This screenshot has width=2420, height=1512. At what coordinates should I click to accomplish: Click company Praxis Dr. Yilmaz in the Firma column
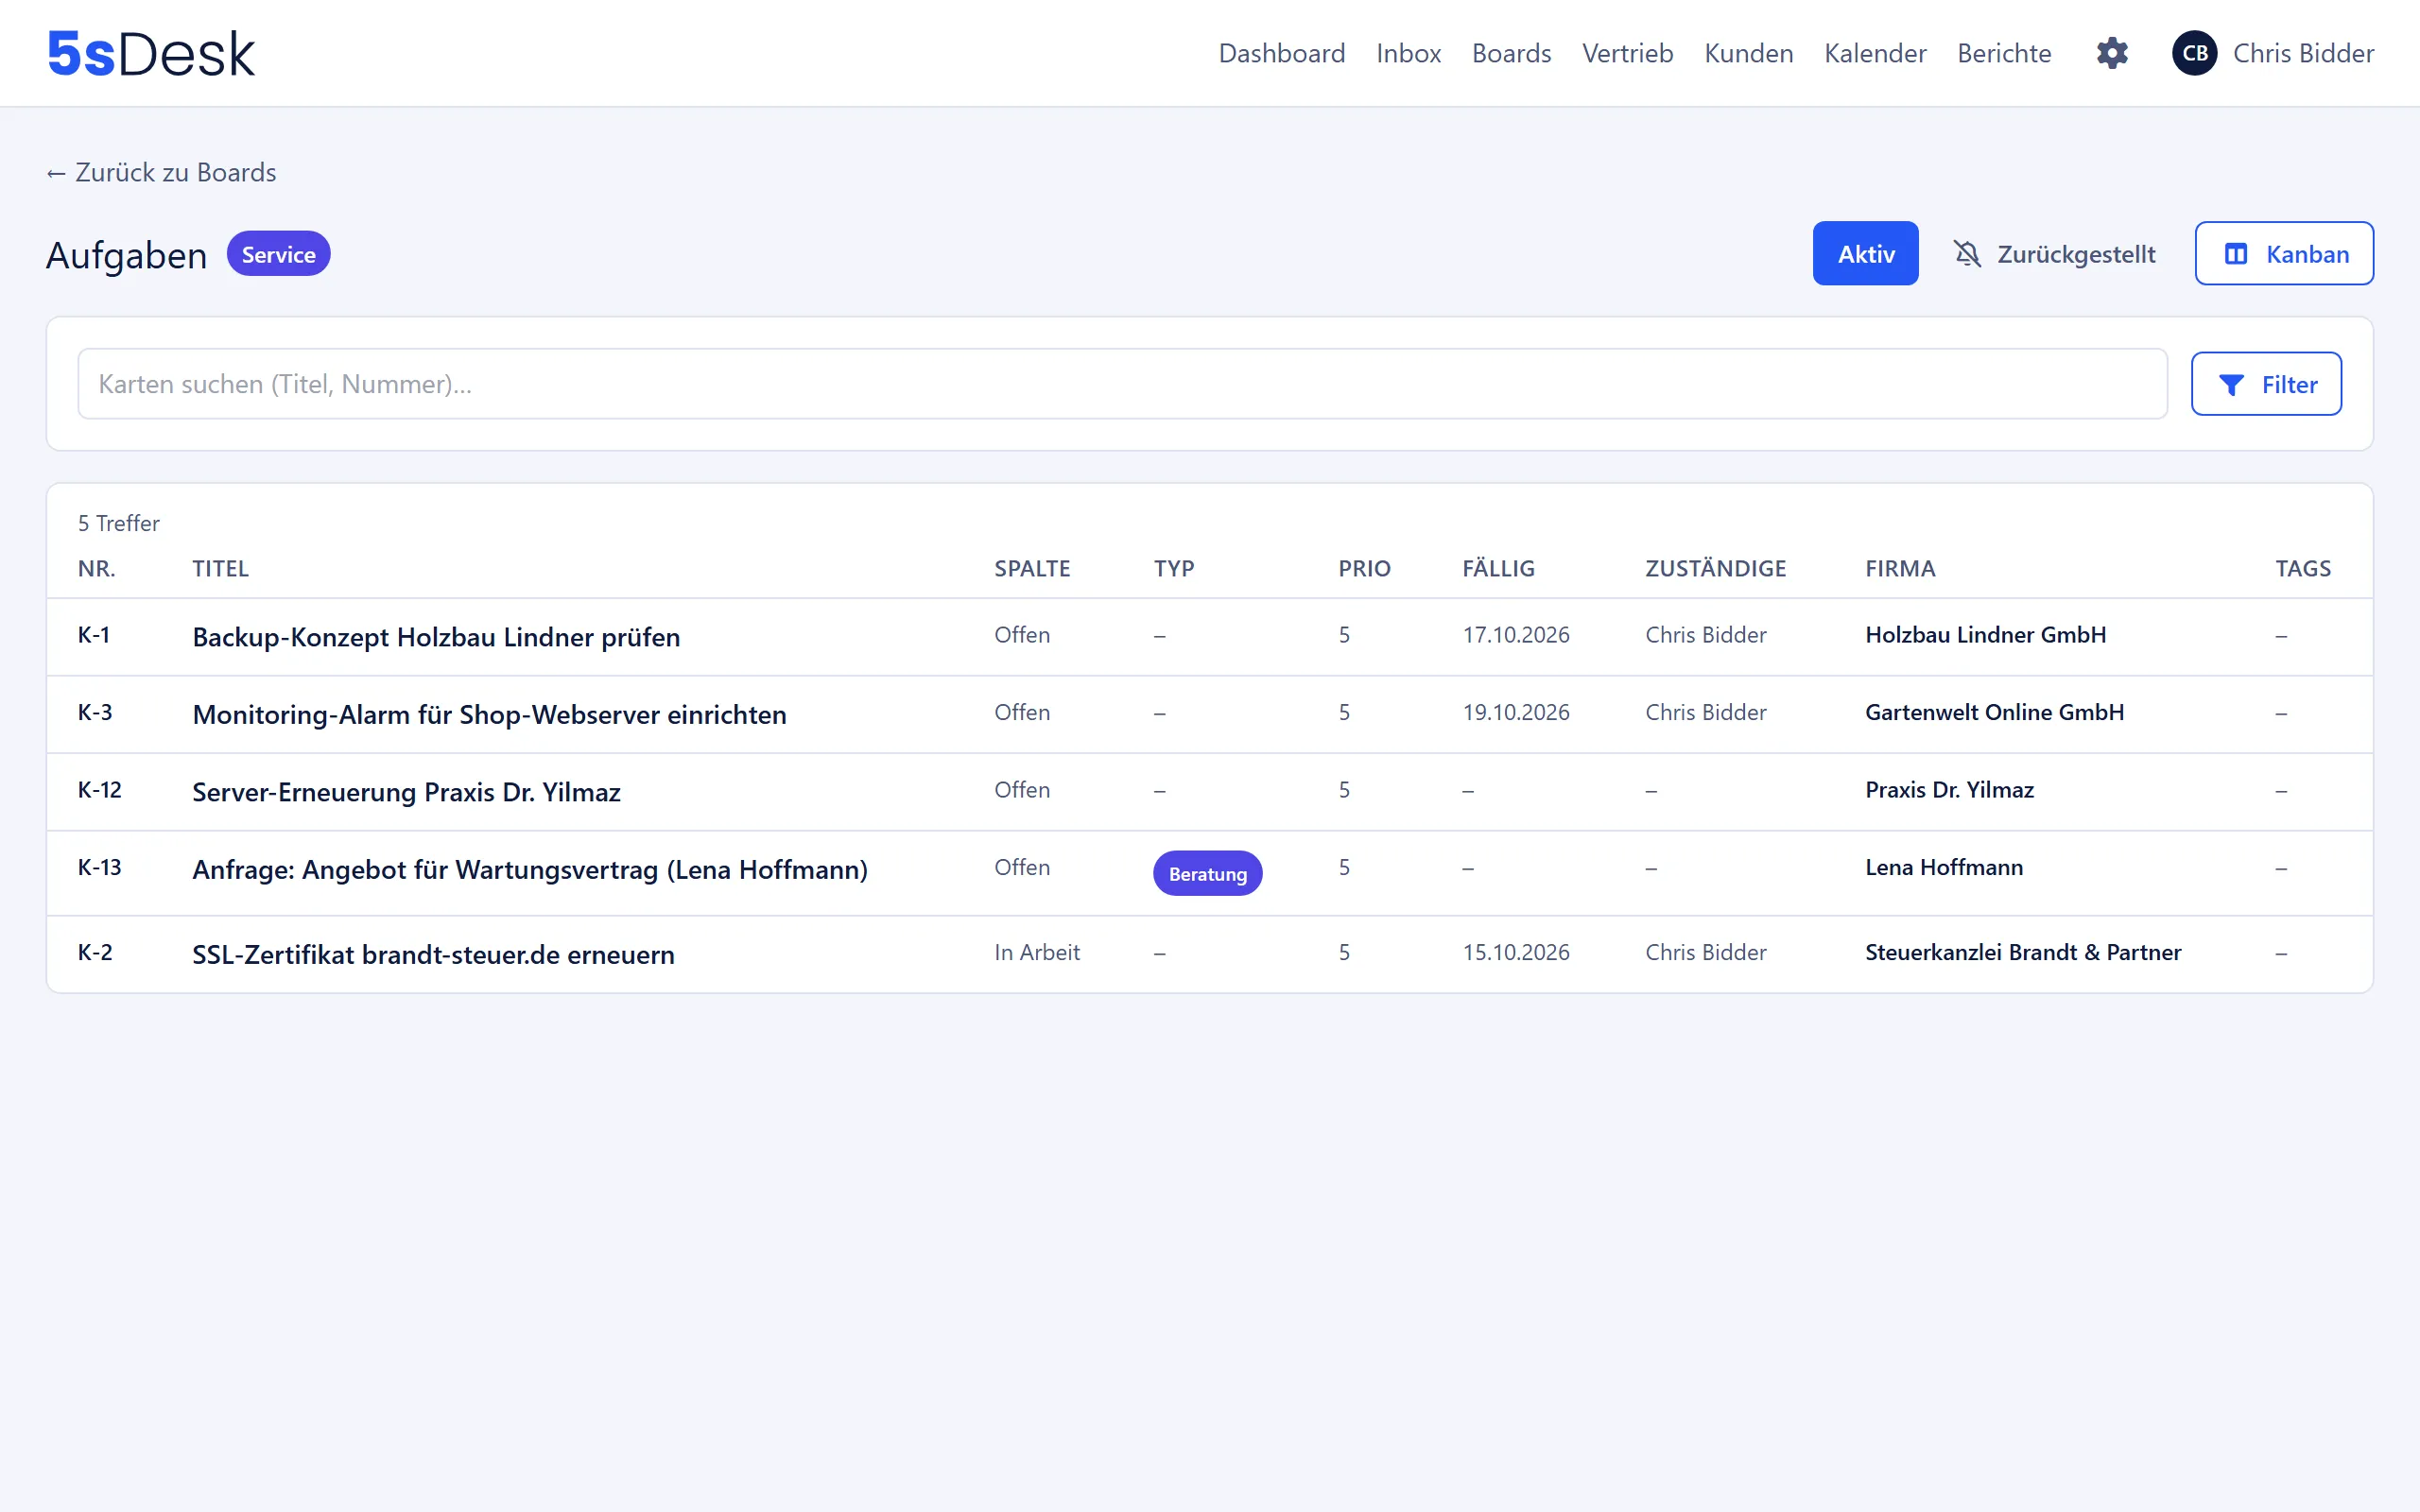1949,790
